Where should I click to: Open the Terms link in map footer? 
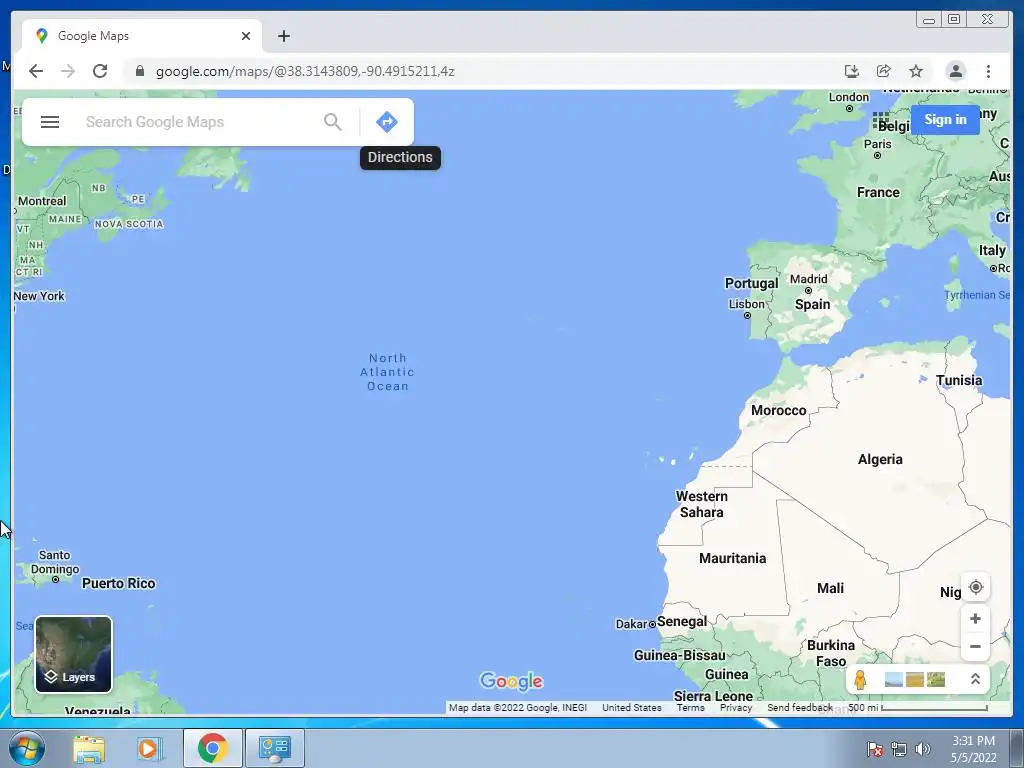(690, 707)
